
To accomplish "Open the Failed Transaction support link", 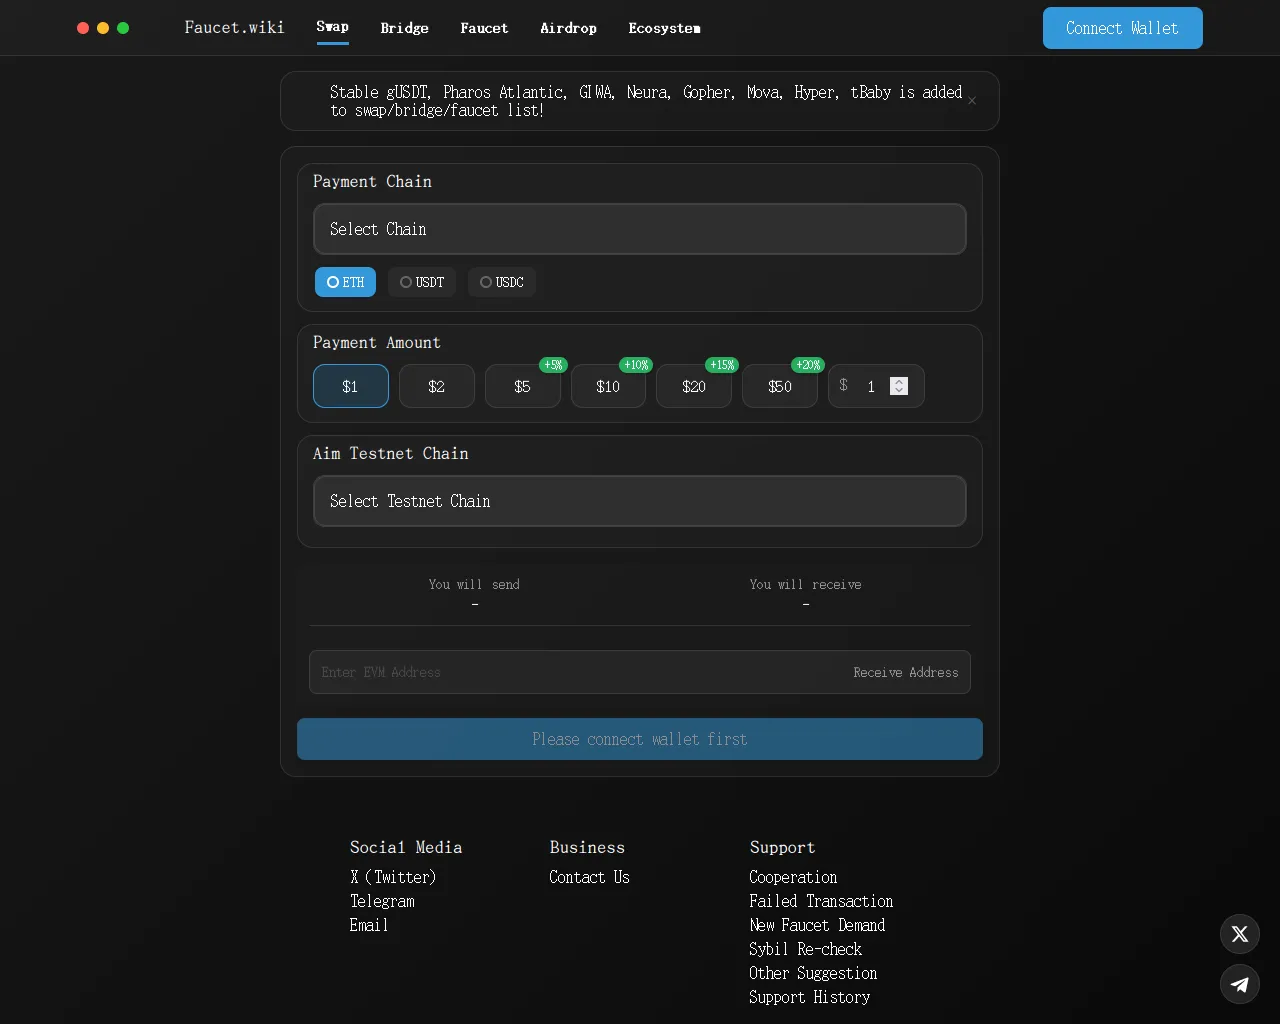I will (820, 901).
